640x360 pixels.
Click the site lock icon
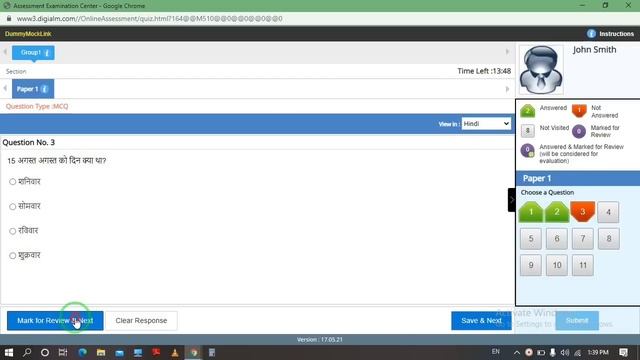click(x=9, y=19)
